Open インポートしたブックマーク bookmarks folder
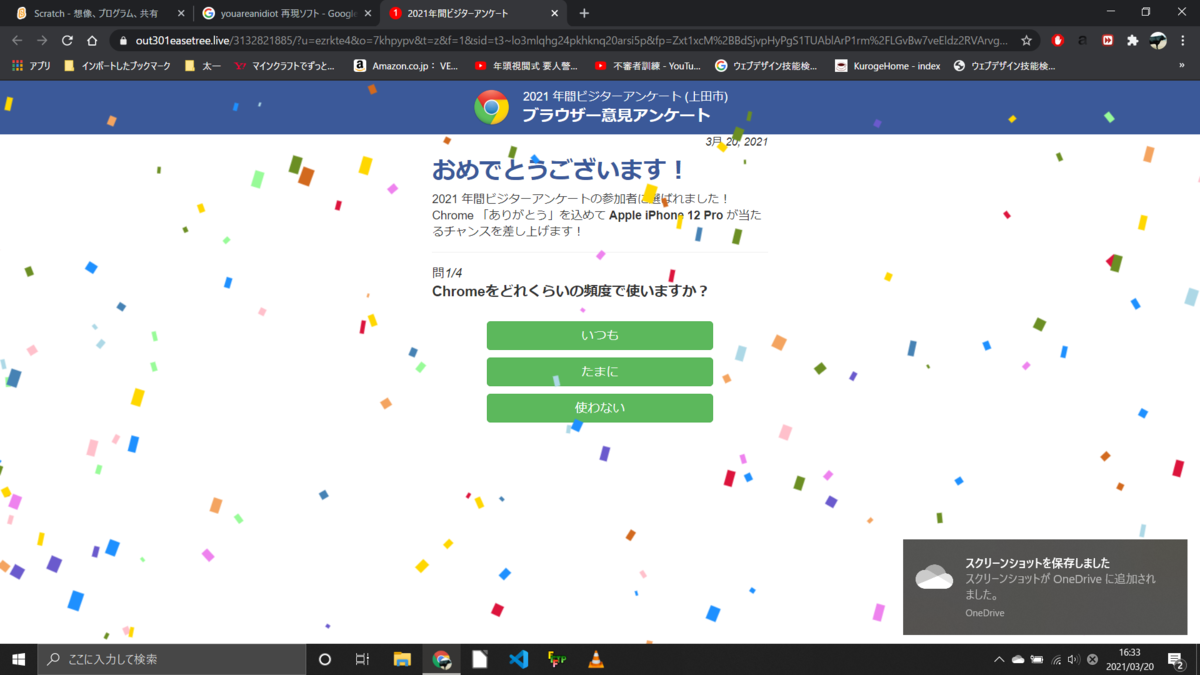This screenshot has height=675, width=1200. point(117,66)
